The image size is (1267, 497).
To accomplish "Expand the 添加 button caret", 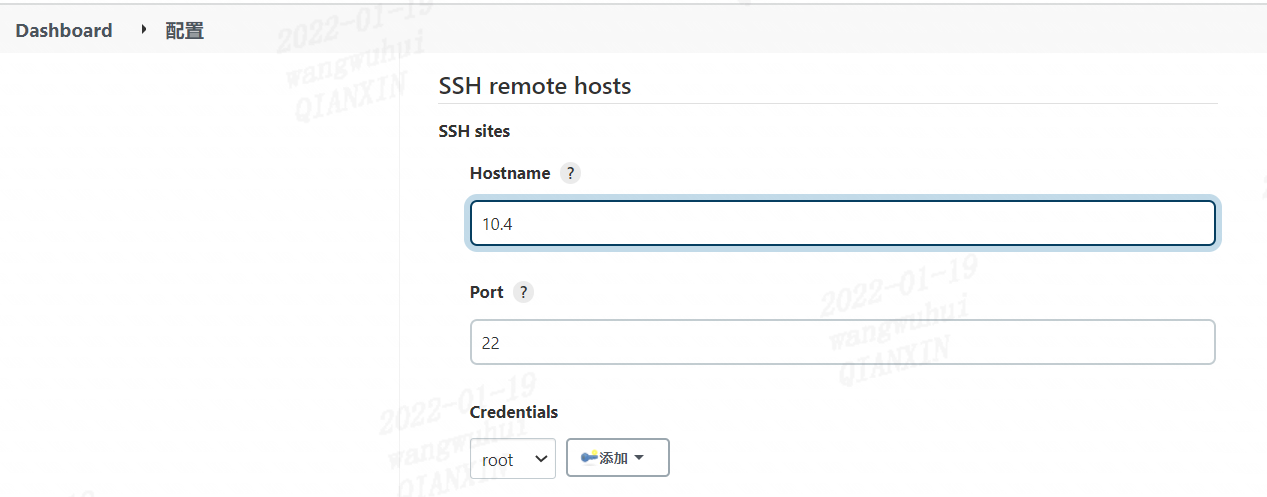I will click(x=639, y=458).
